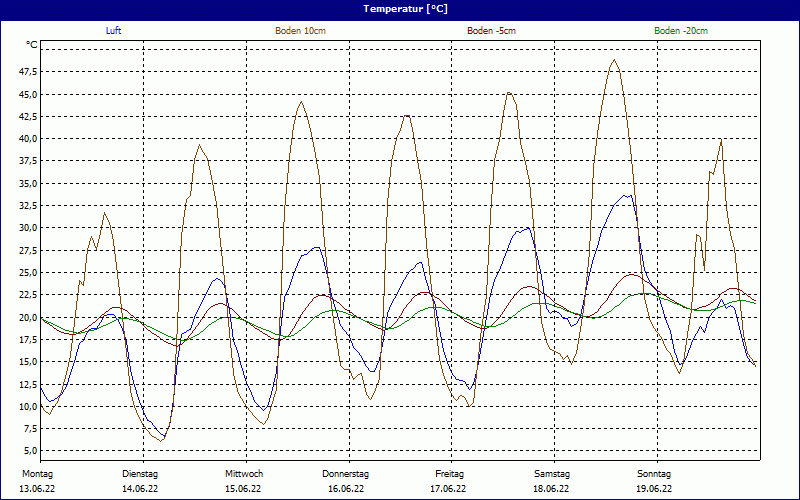Click the 15,0 y-axis value
The image size is (800, 500).
(x=28, y=362)
